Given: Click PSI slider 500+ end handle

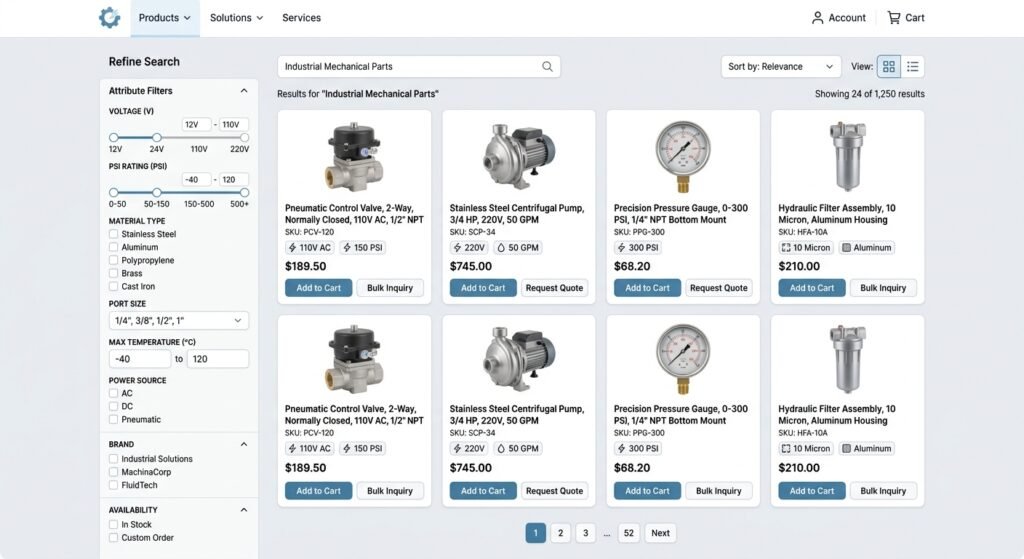Looking at the screenshot, I should pos(244,193).
